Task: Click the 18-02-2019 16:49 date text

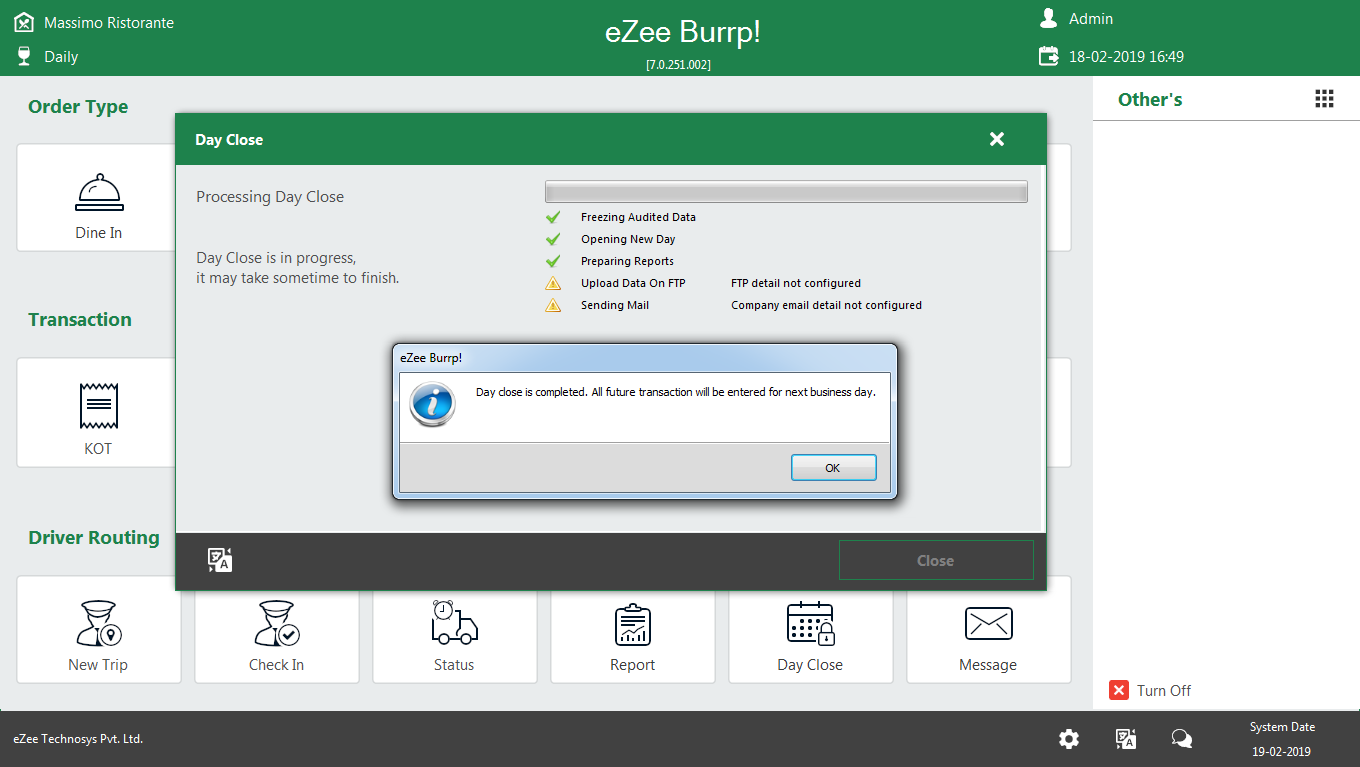Action: point(1126,57)
